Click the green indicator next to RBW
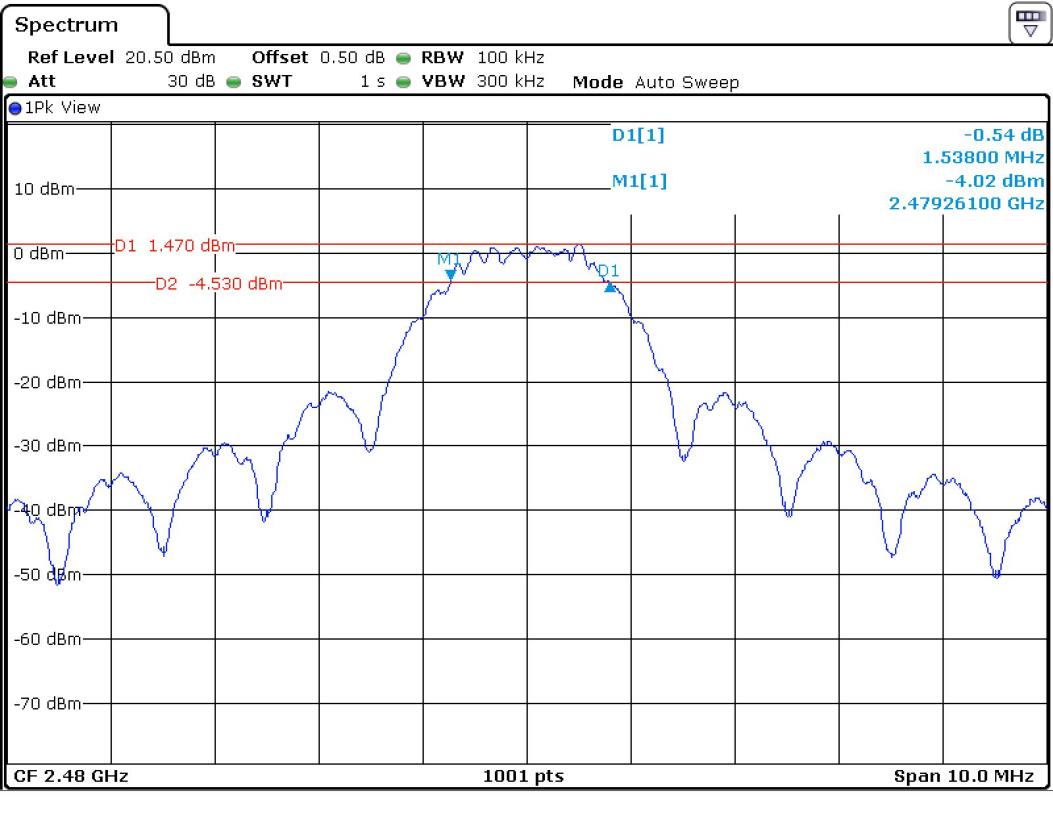The width and height of the screenshot is (1053, 820). coord(403,58)
